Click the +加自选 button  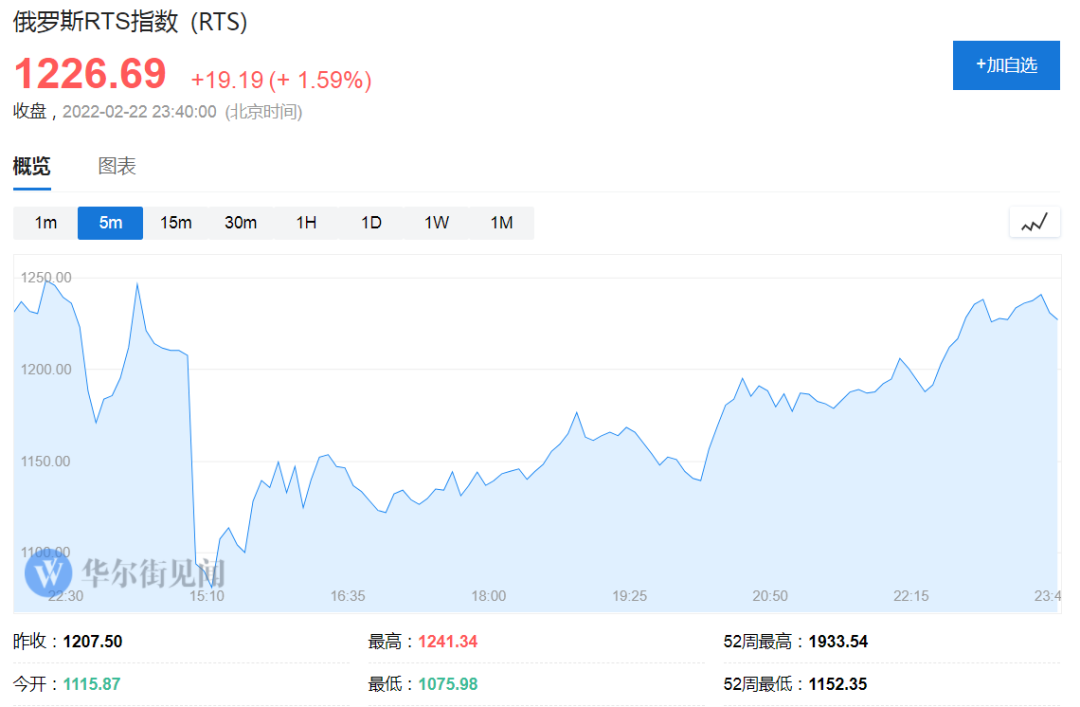(1006, 65)
